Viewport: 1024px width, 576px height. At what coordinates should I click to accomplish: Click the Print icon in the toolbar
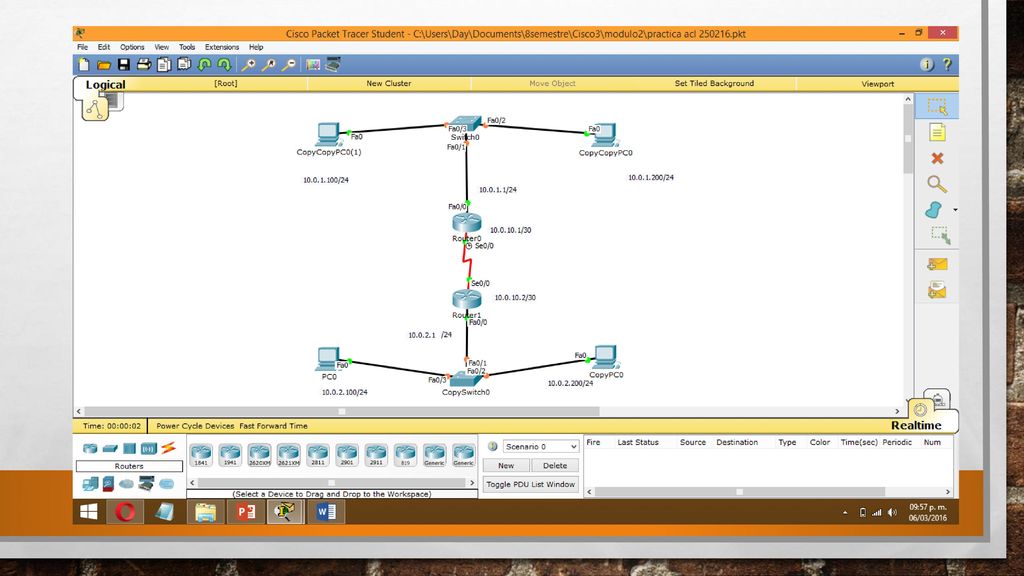[144, 65]
